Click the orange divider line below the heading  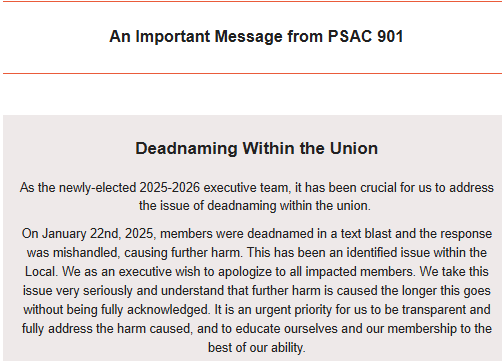(252, 73)
